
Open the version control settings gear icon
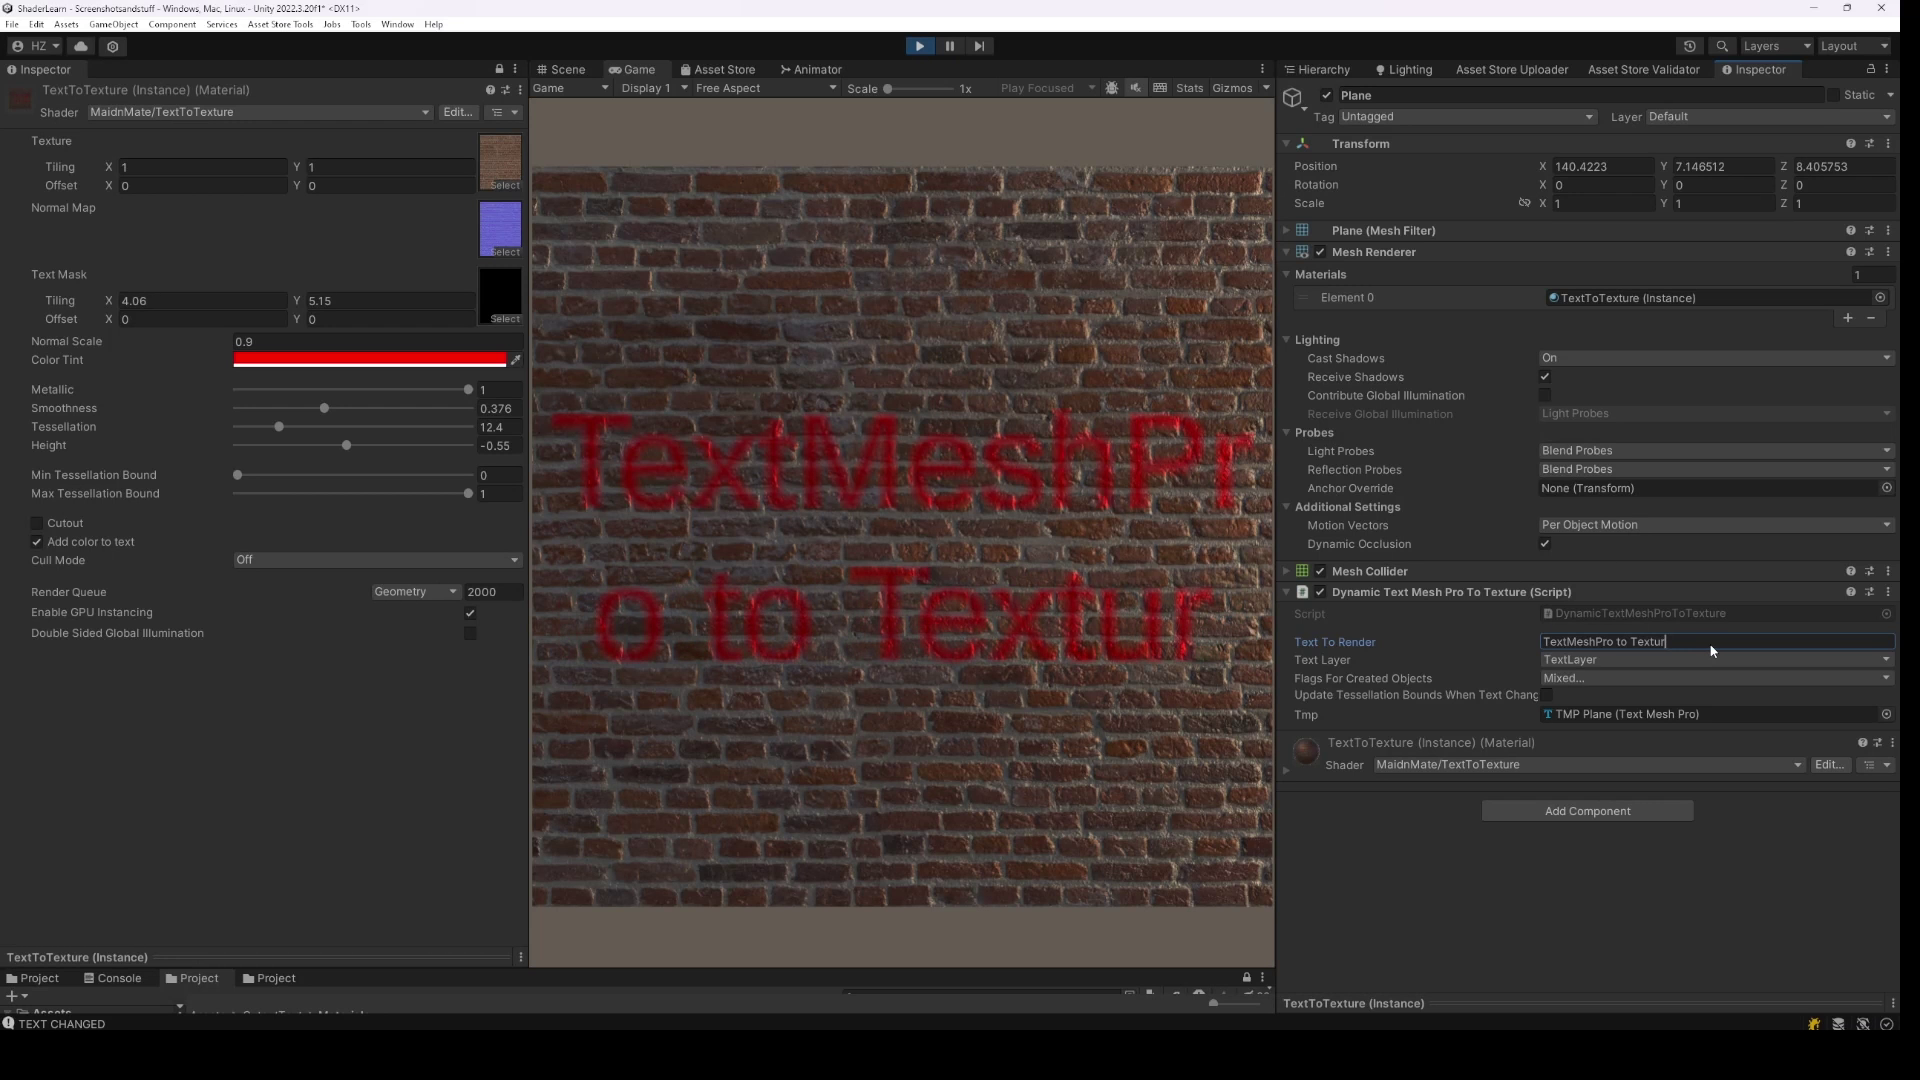pyautogui.click(x=113, y=46)
